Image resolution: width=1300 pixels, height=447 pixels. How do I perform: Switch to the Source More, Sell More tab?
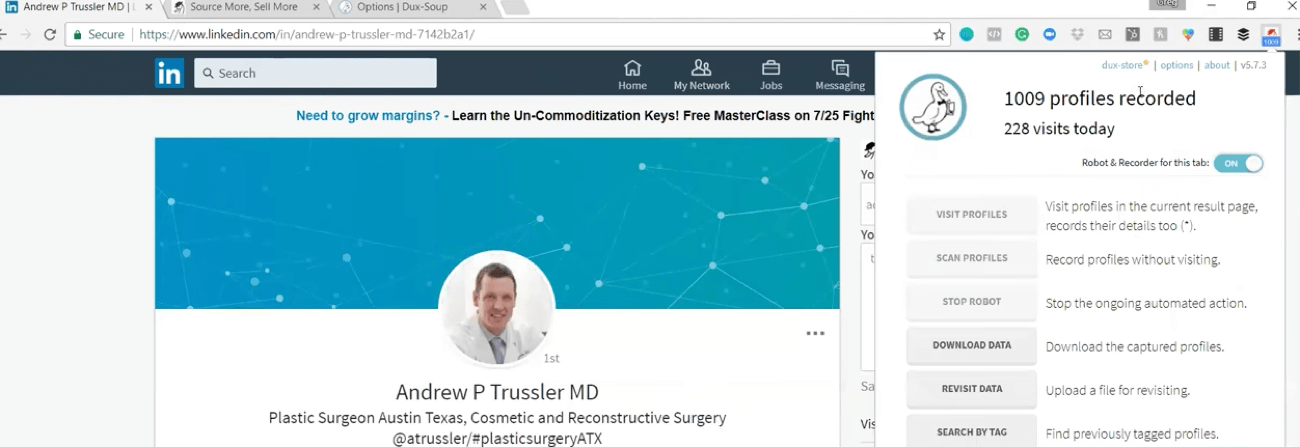tap(243, 7)
